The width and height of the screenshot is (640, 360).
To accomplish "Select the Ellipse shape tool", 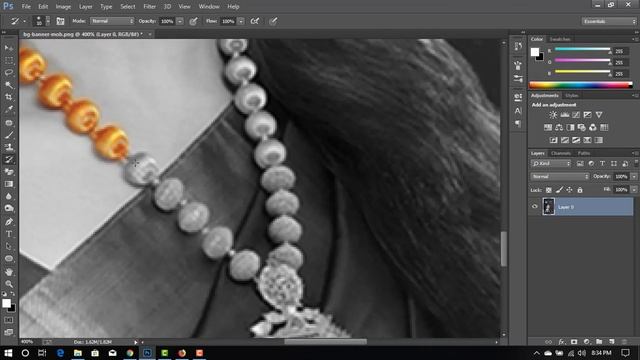I will coord(9,259).
